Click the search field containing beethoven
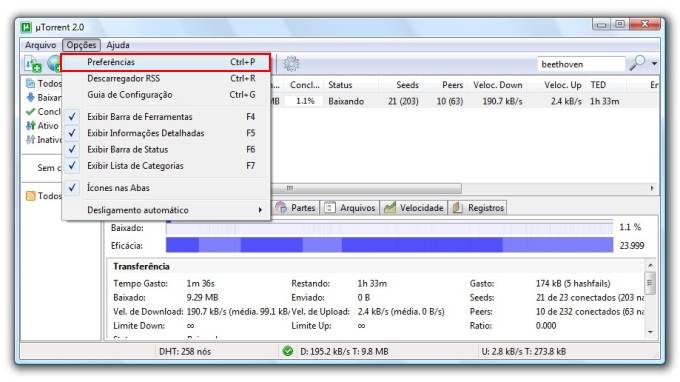 click(581, 64)
